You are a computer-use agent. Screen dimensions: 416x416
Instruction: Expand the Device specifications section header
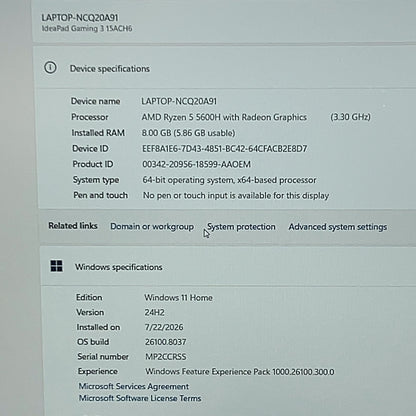pyautogui.click(x=225, y=68)
